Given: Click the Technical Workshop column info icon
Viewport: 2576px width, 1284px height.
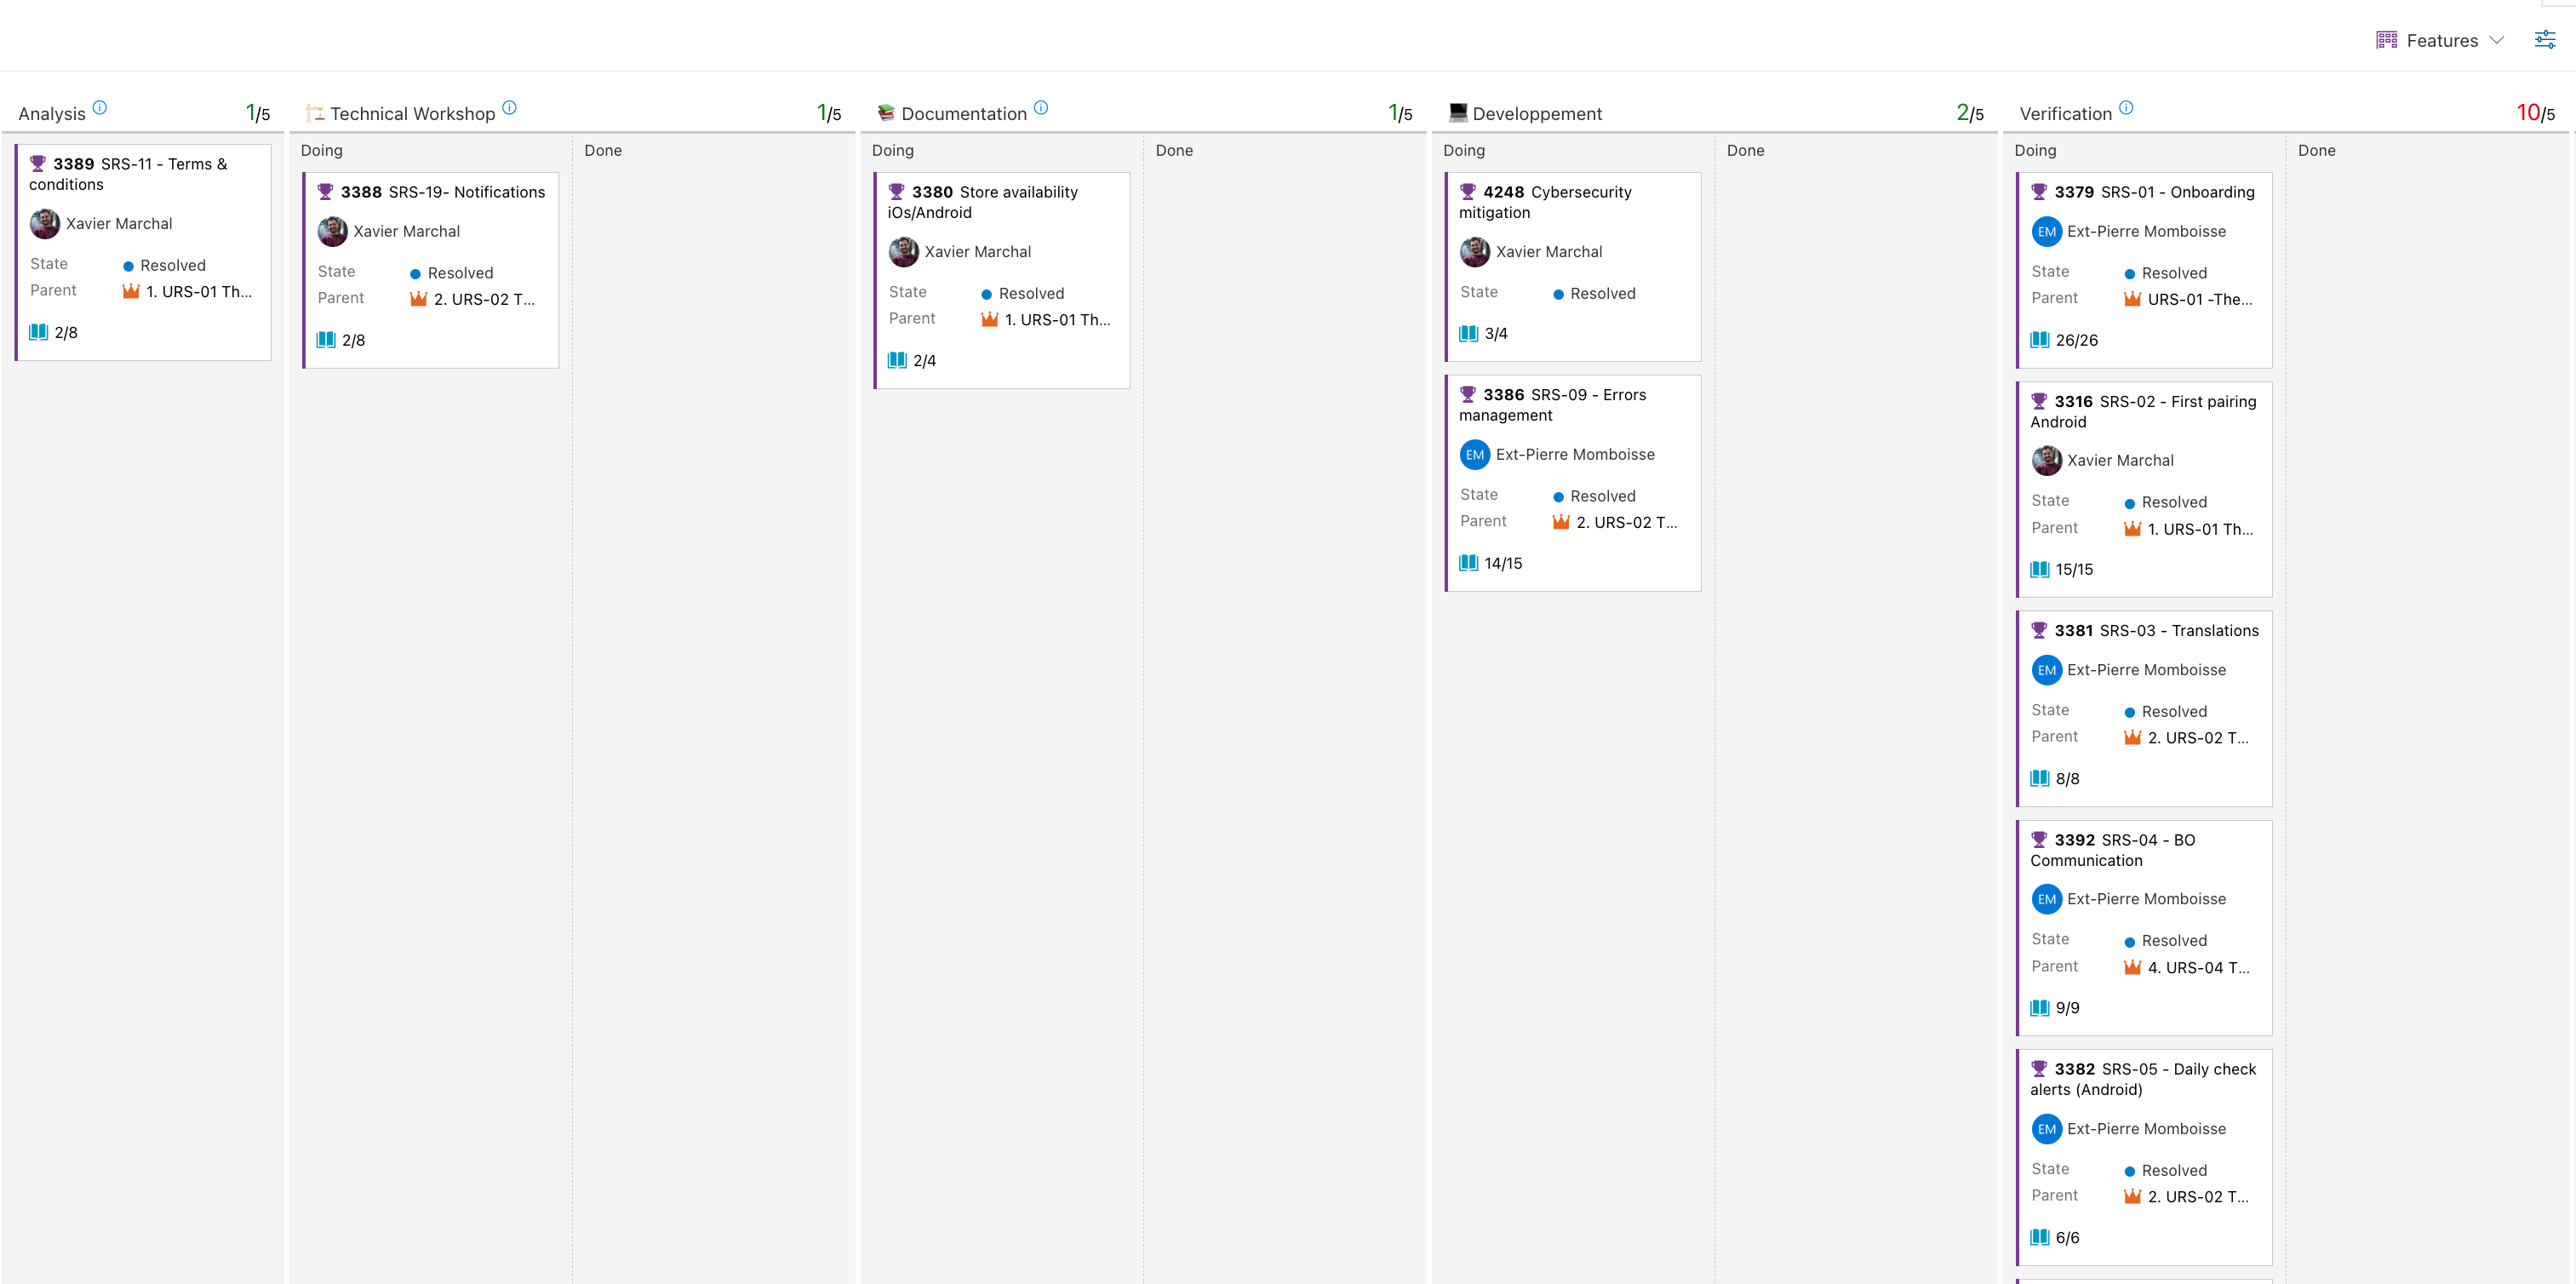Looking at the screenshot, I should pyautogui.click(x=509, y=108).
